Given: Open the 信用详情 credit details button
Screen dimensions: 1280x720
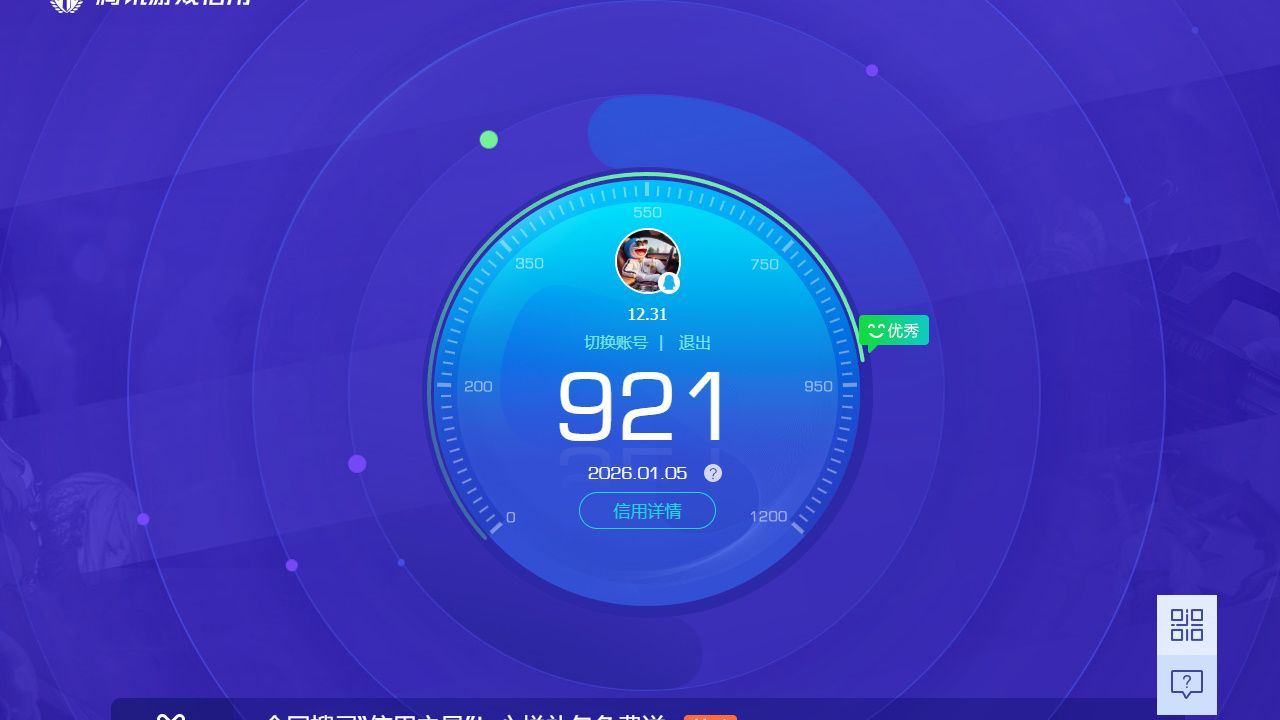Looking at the screenshot, I should click(647, 511).
